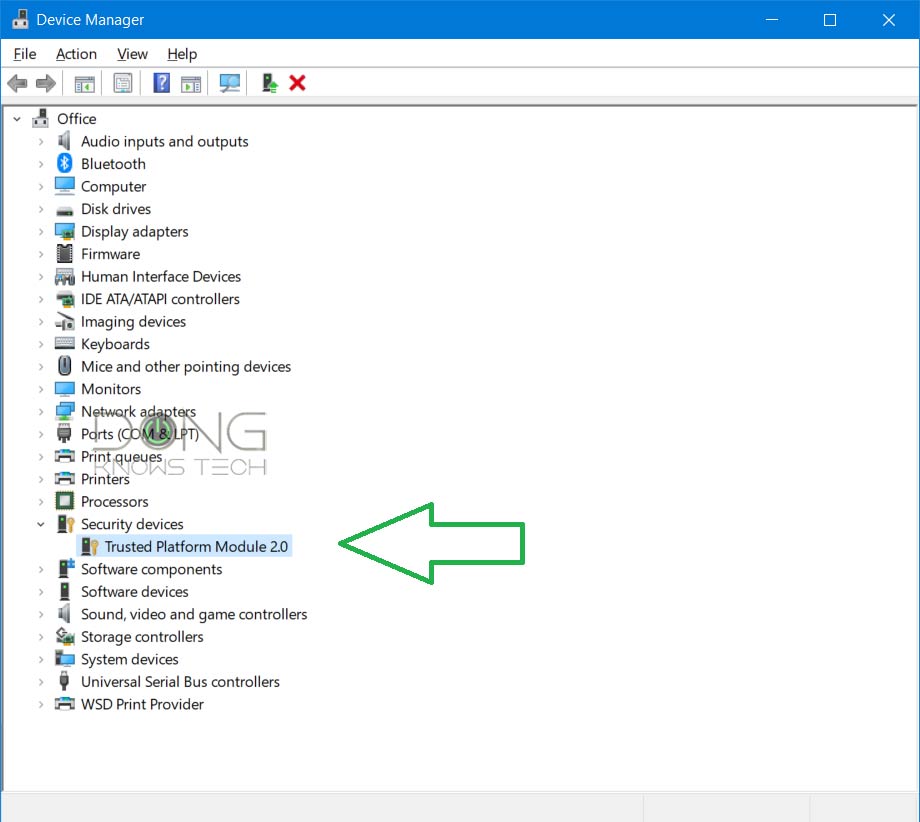Click the Bluetooth category icon

(65, 163)
